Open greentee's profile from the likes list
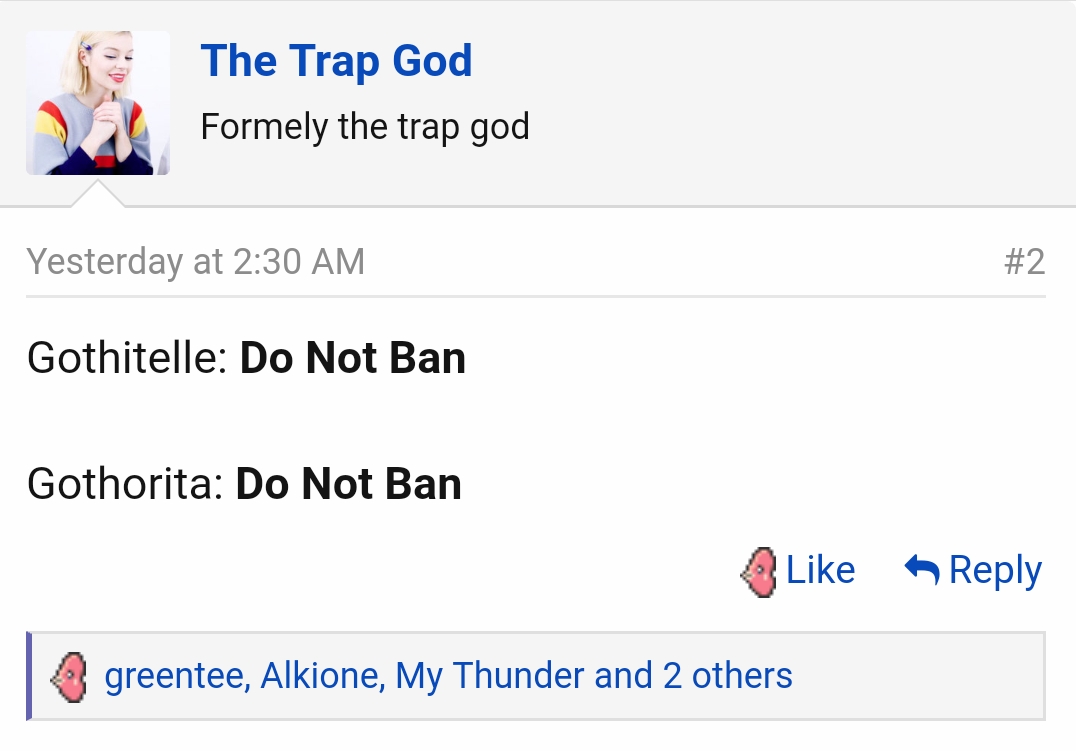This screenshot has width=1076, height=751. tap(177, 675)
